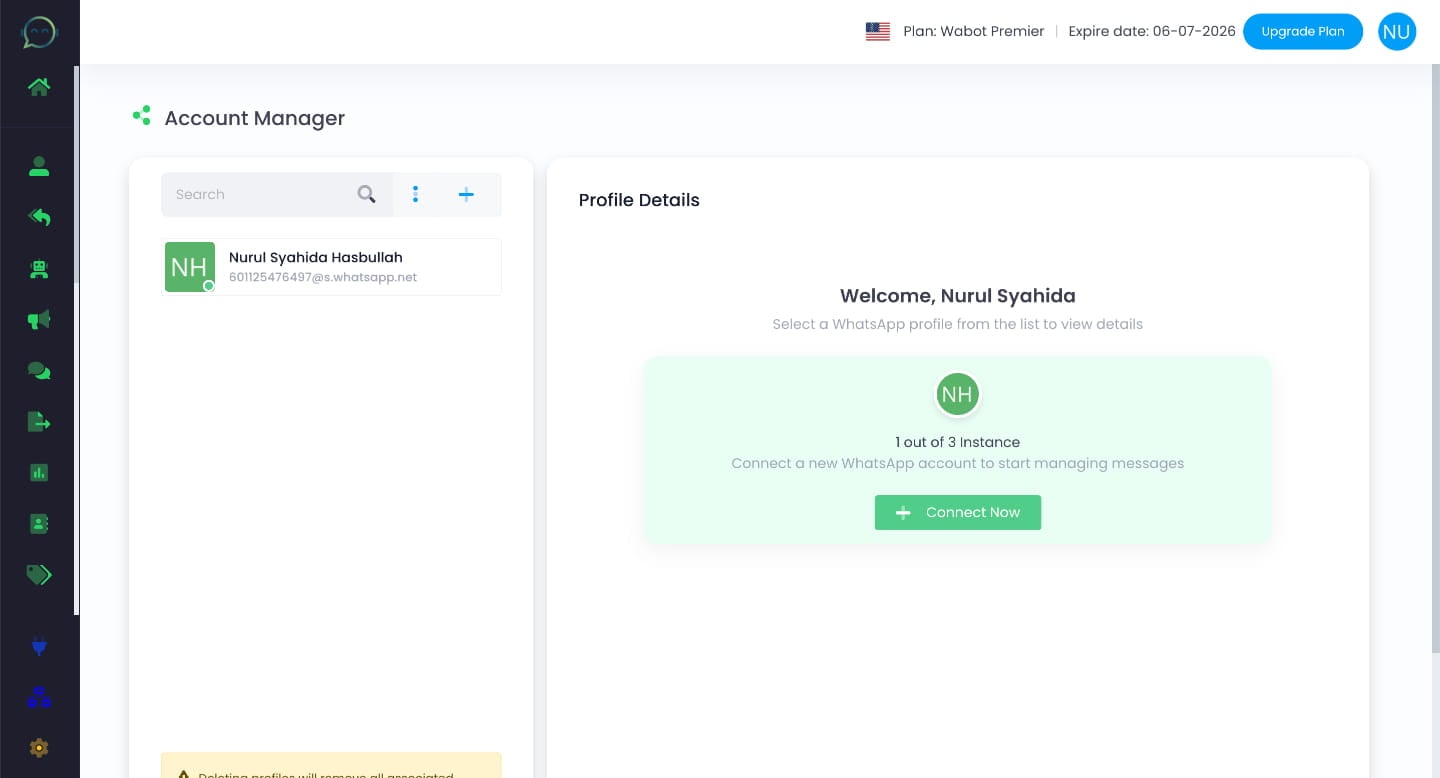
Task: Open the three-dot options menu
Action: click(x=416, y=194)
